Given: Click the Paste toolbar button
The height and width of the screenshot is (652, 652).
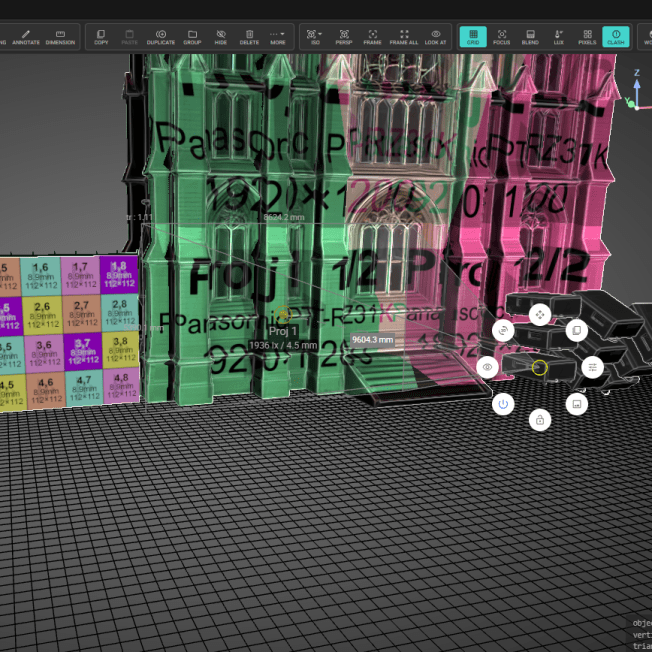Looking at the screenshot, I should click(x=129, y=37).
